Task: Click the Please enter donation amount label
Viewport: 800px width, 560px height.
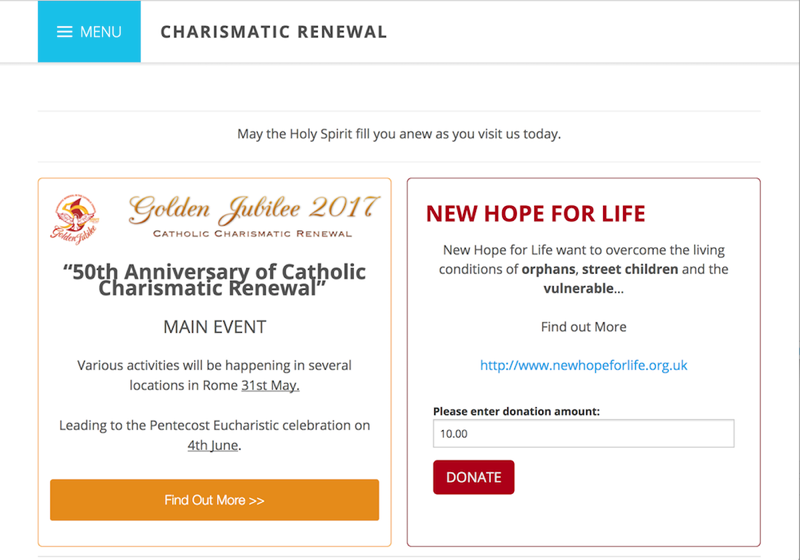Action: [x=516, y=411]
